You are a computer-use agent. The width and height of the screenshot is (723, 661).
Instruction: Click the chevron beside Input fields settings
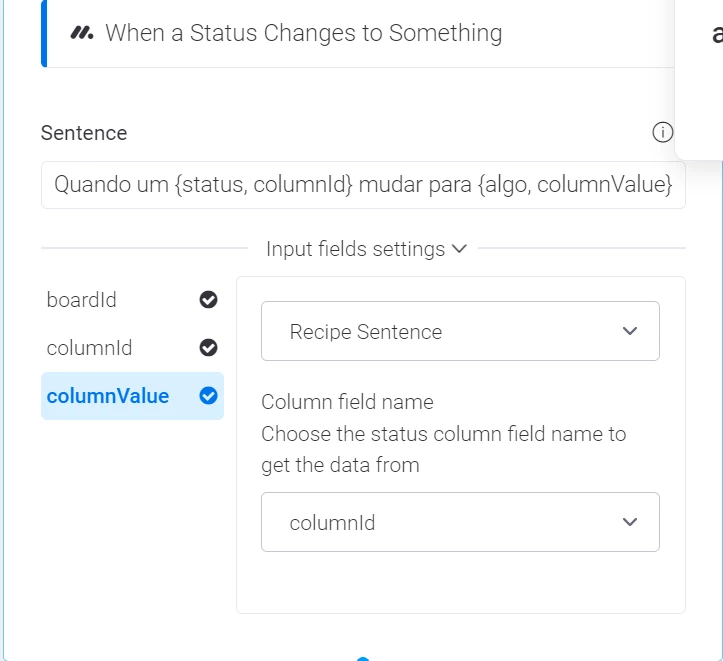[459, 249]
